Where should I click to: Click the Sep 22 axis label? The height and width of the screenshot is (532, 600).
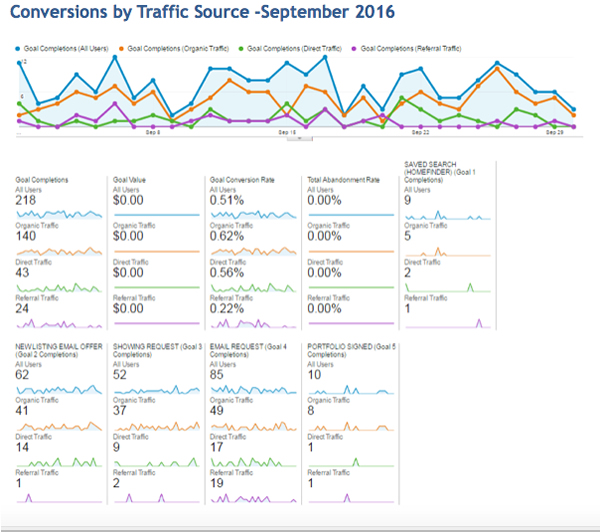coord(421,132)
